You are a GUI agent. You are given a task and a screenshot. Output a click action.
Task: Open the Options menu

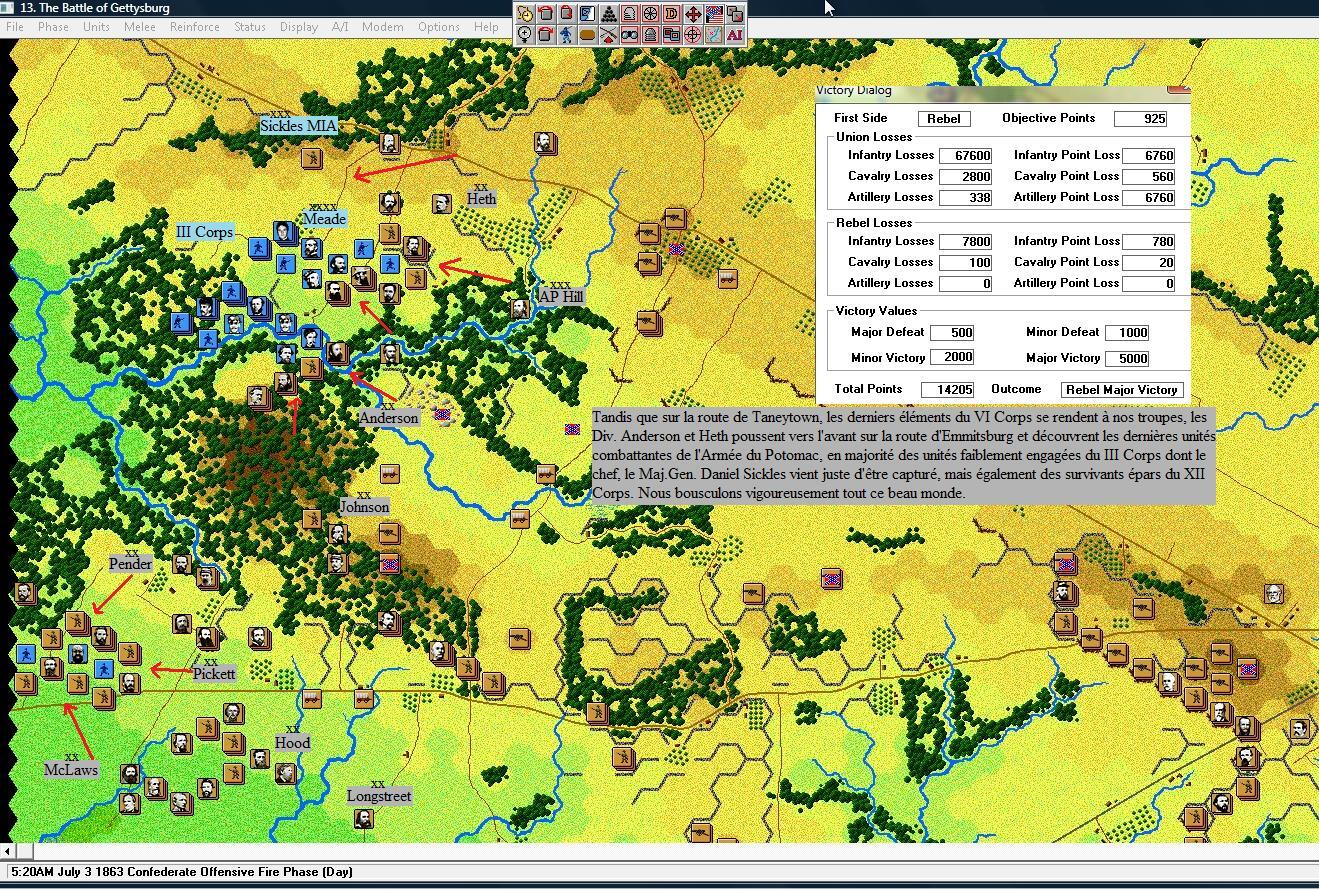pyautogui.click(x=439, y=27)
